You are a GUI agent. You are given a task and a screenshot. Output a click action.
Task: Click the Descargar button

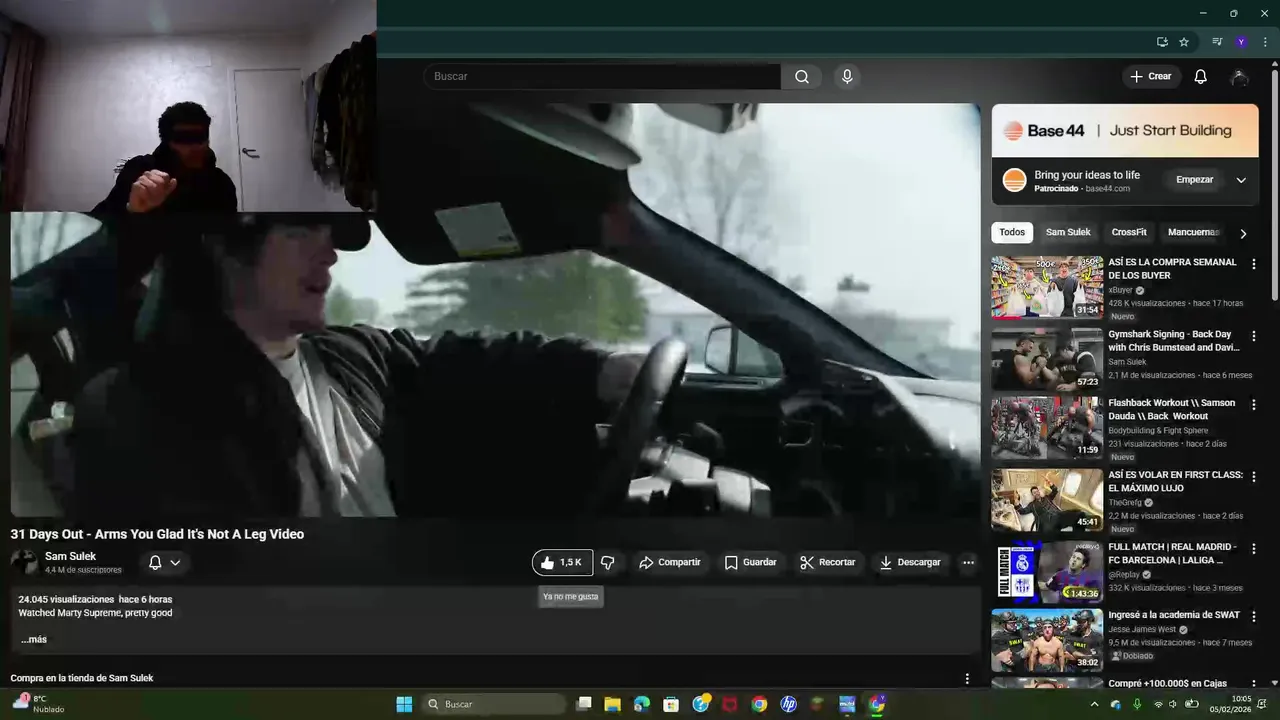pos(910,563)
